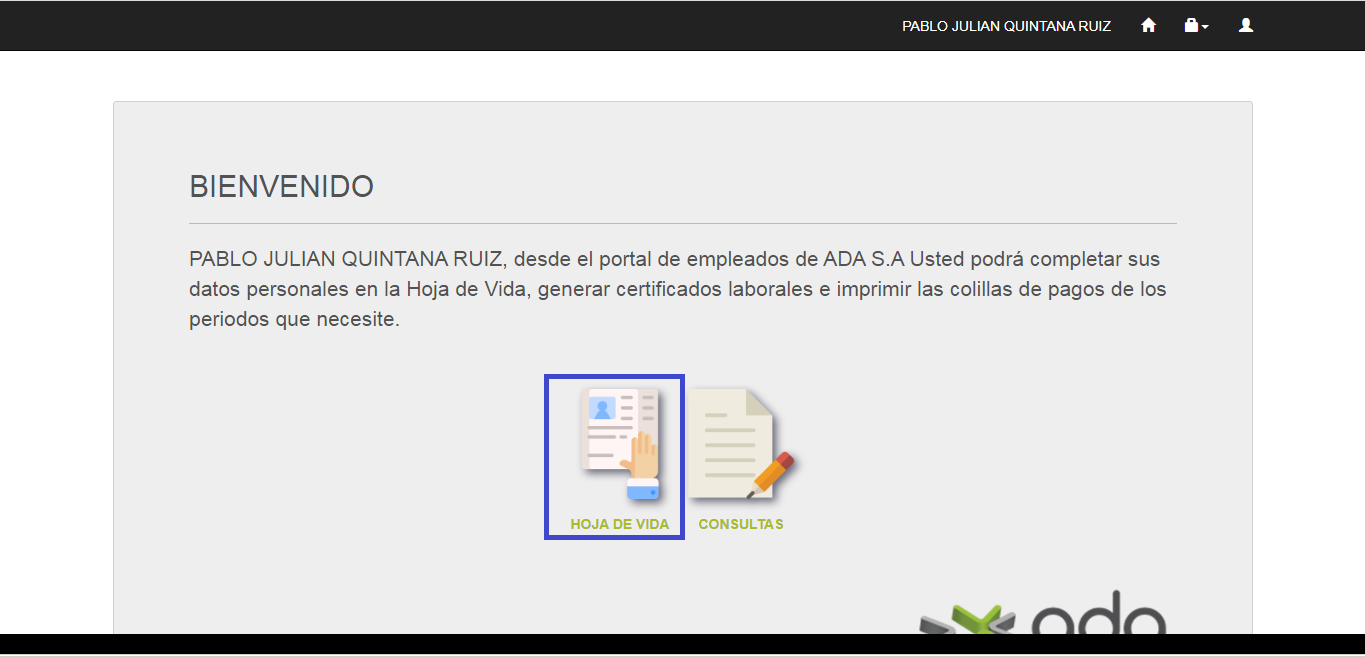1365x658 pixels.
Task: Open the Hoja de Vida resume icon
Action: 620,444
